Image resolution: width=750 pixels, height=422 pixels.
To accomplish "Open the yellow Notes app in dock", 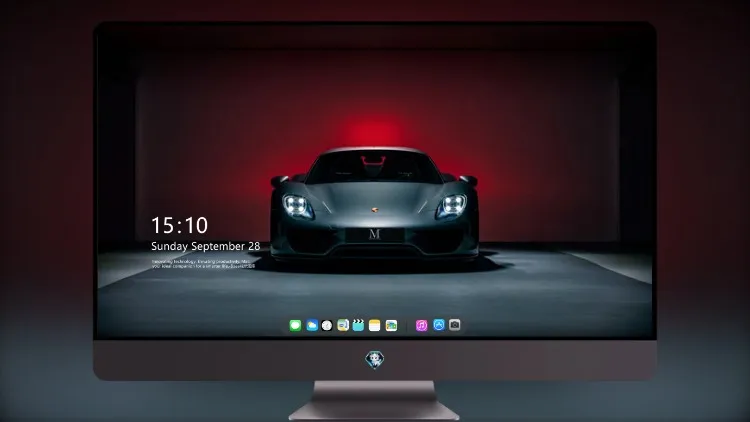I will [375, 325].
